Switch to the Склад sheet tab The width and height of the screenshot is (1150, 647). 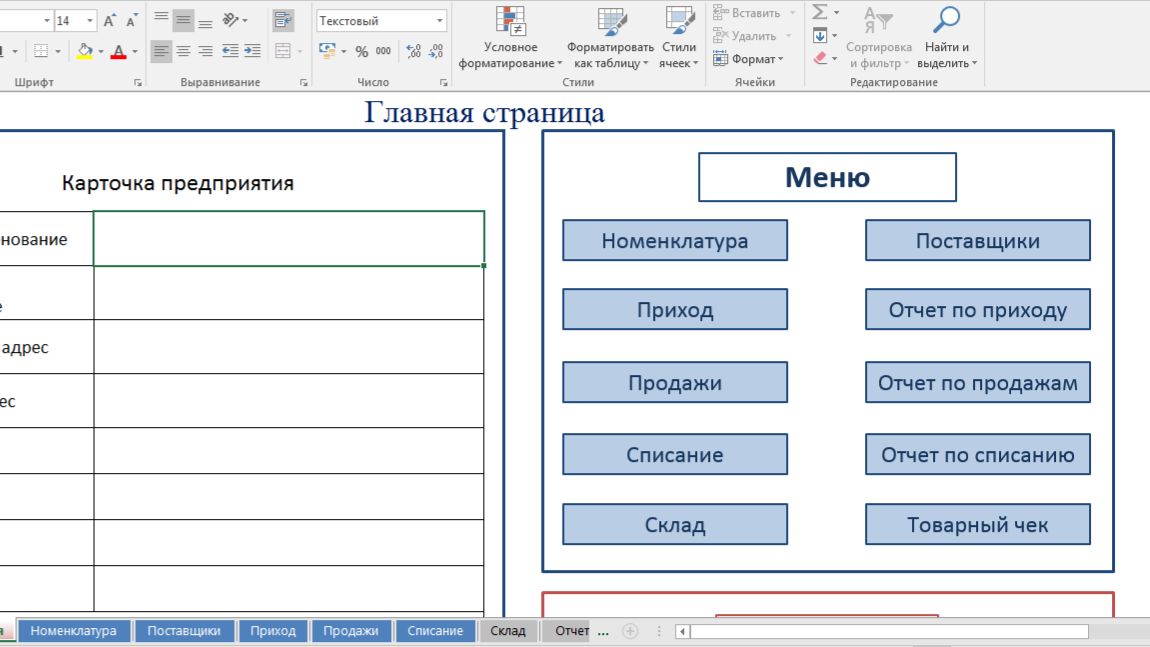coord(508,631)
